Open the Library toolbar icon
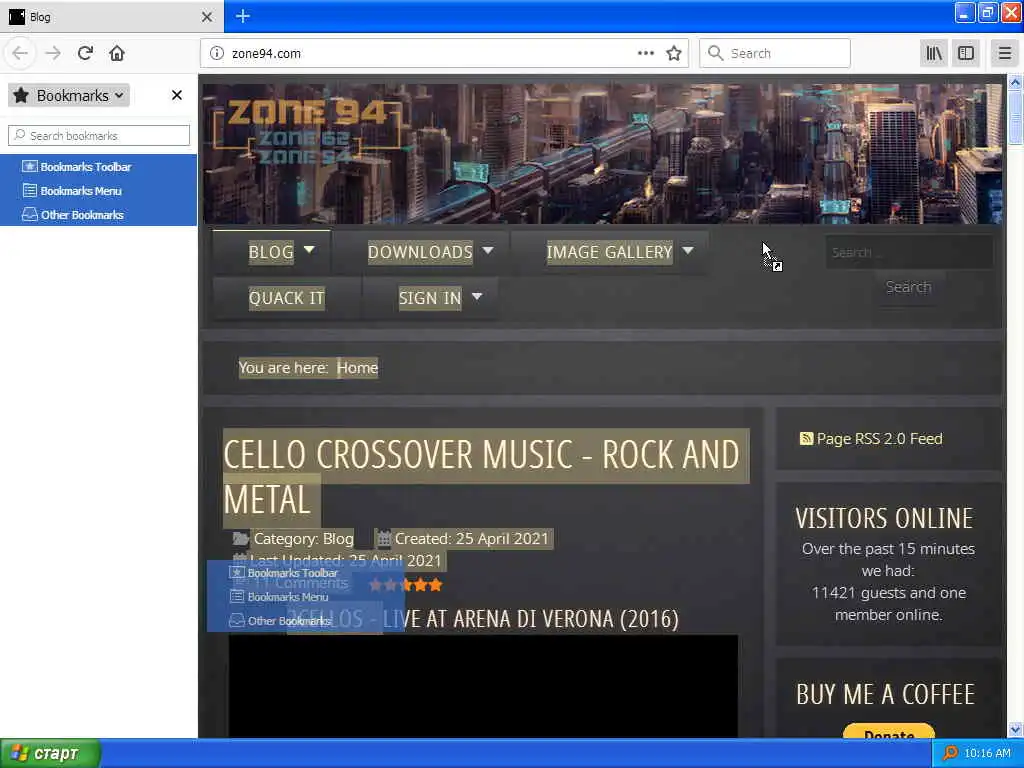 coord(934,54)
